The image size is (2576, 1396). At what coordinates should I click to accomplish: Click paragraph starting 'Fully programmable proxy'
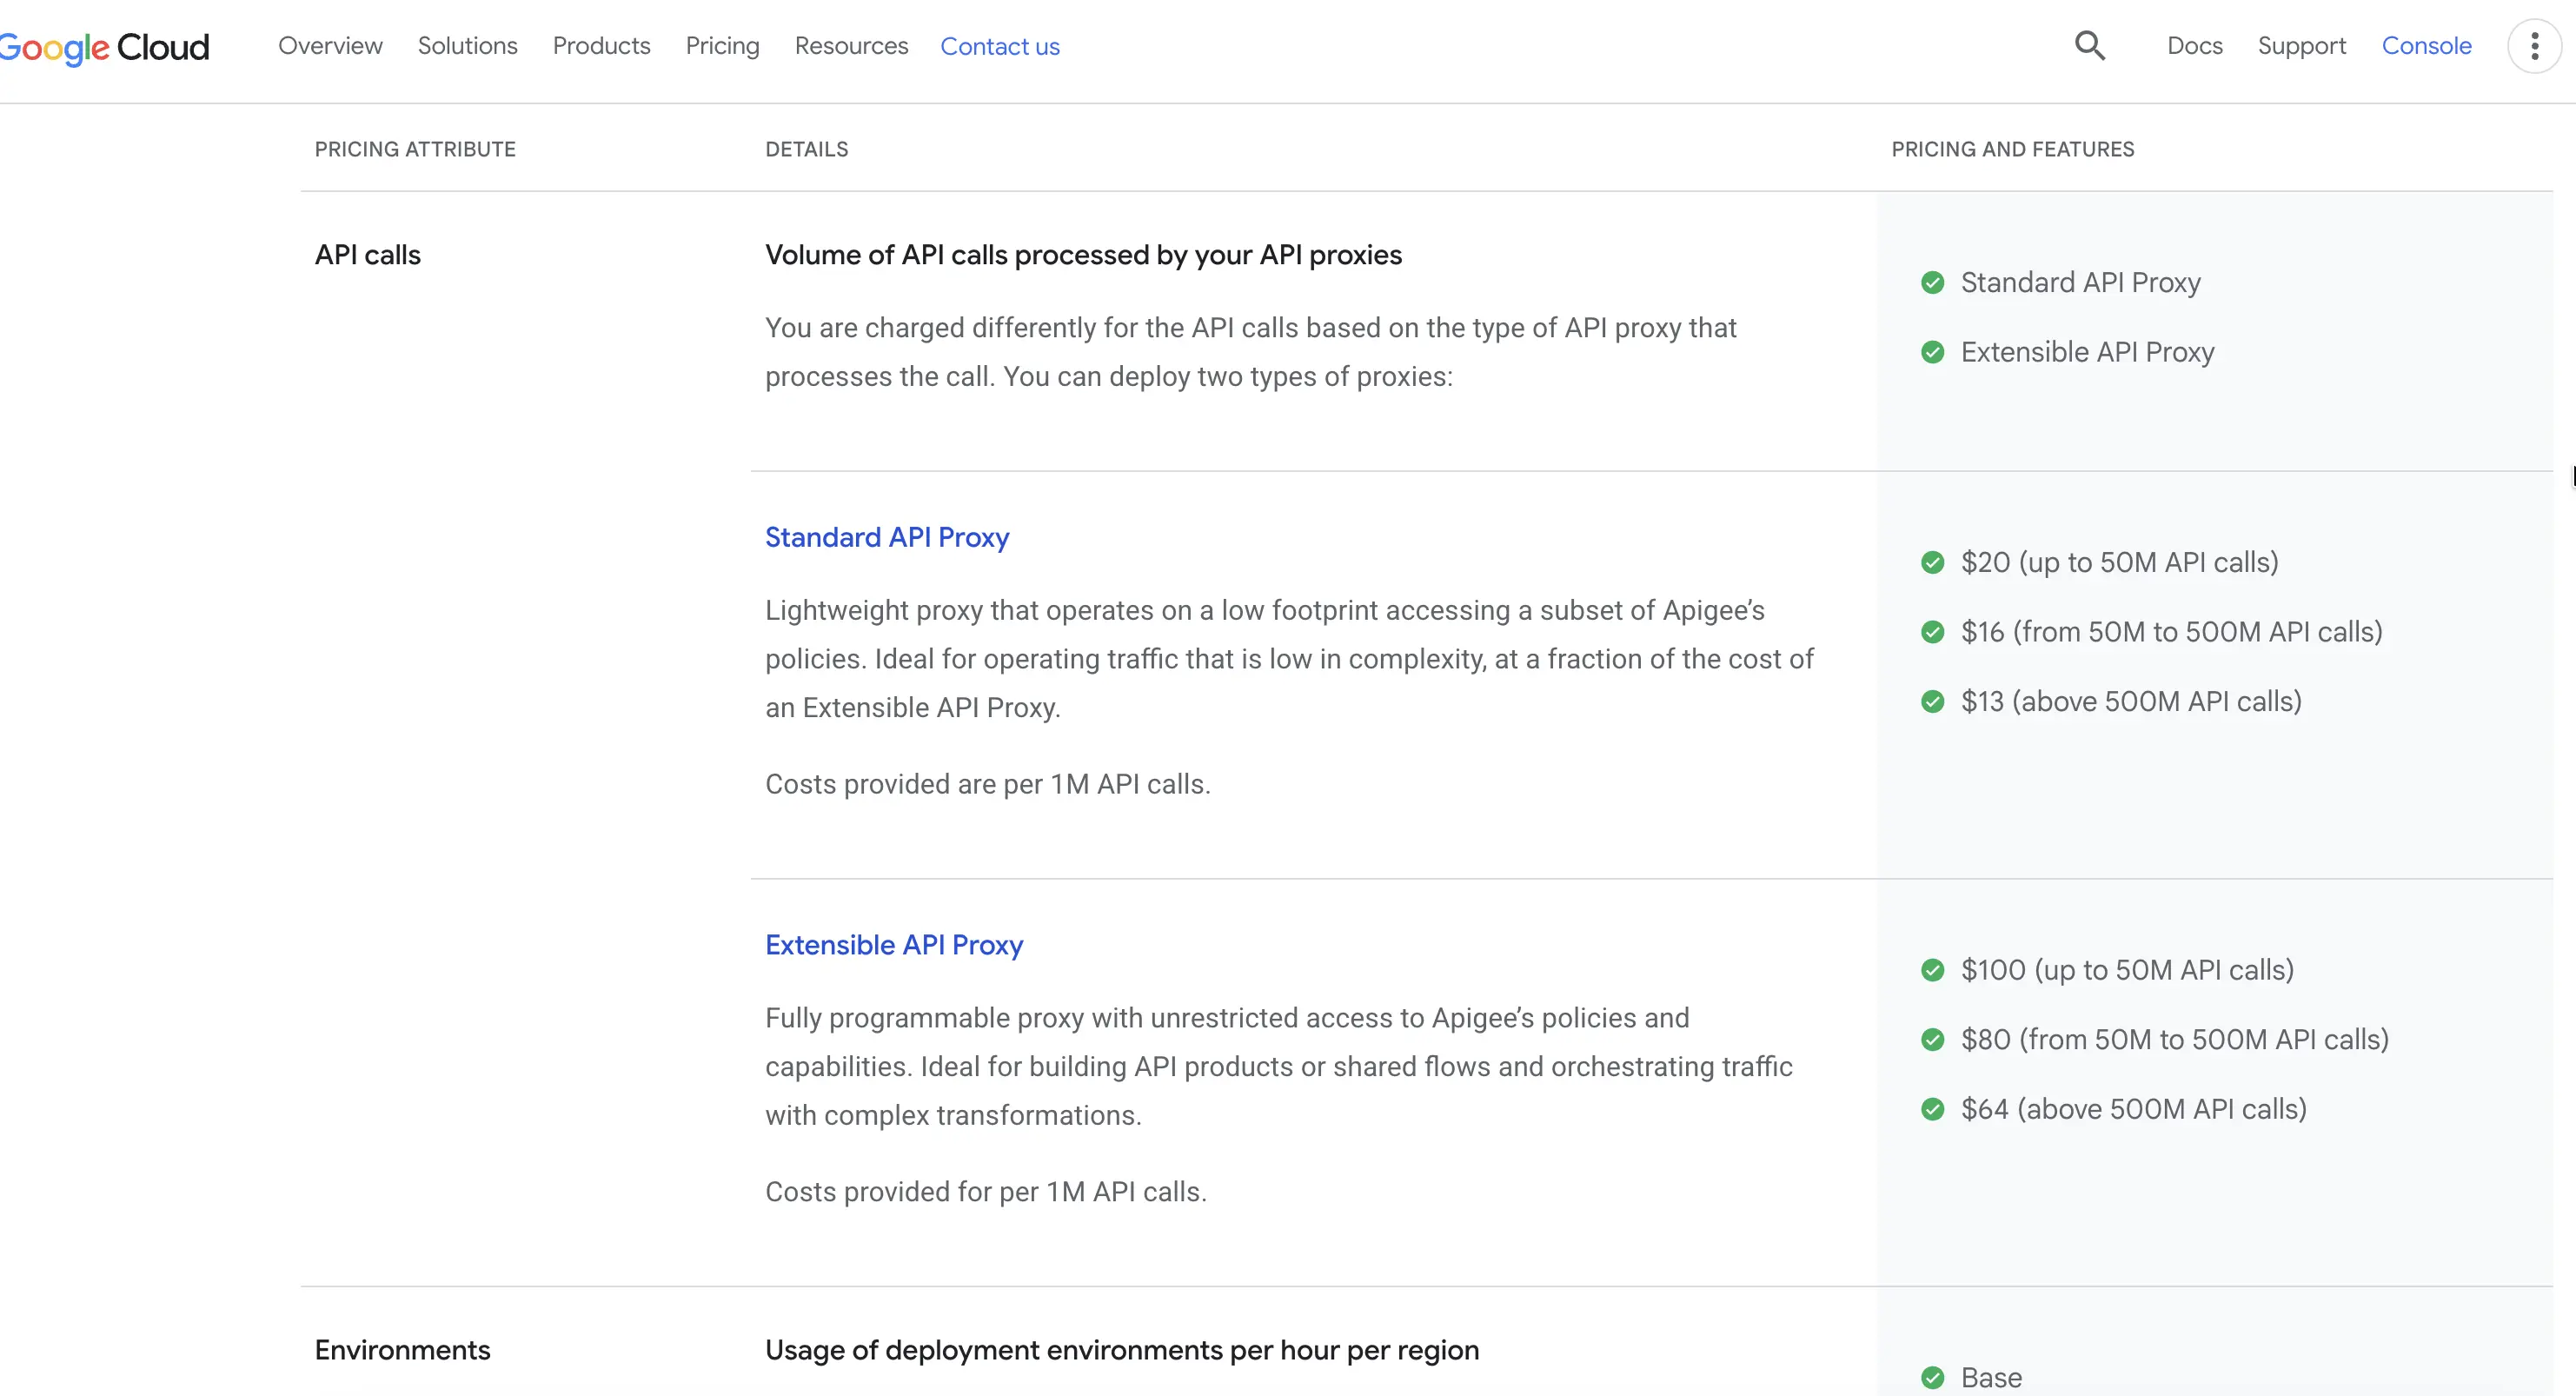(x=1278, y=1067)
